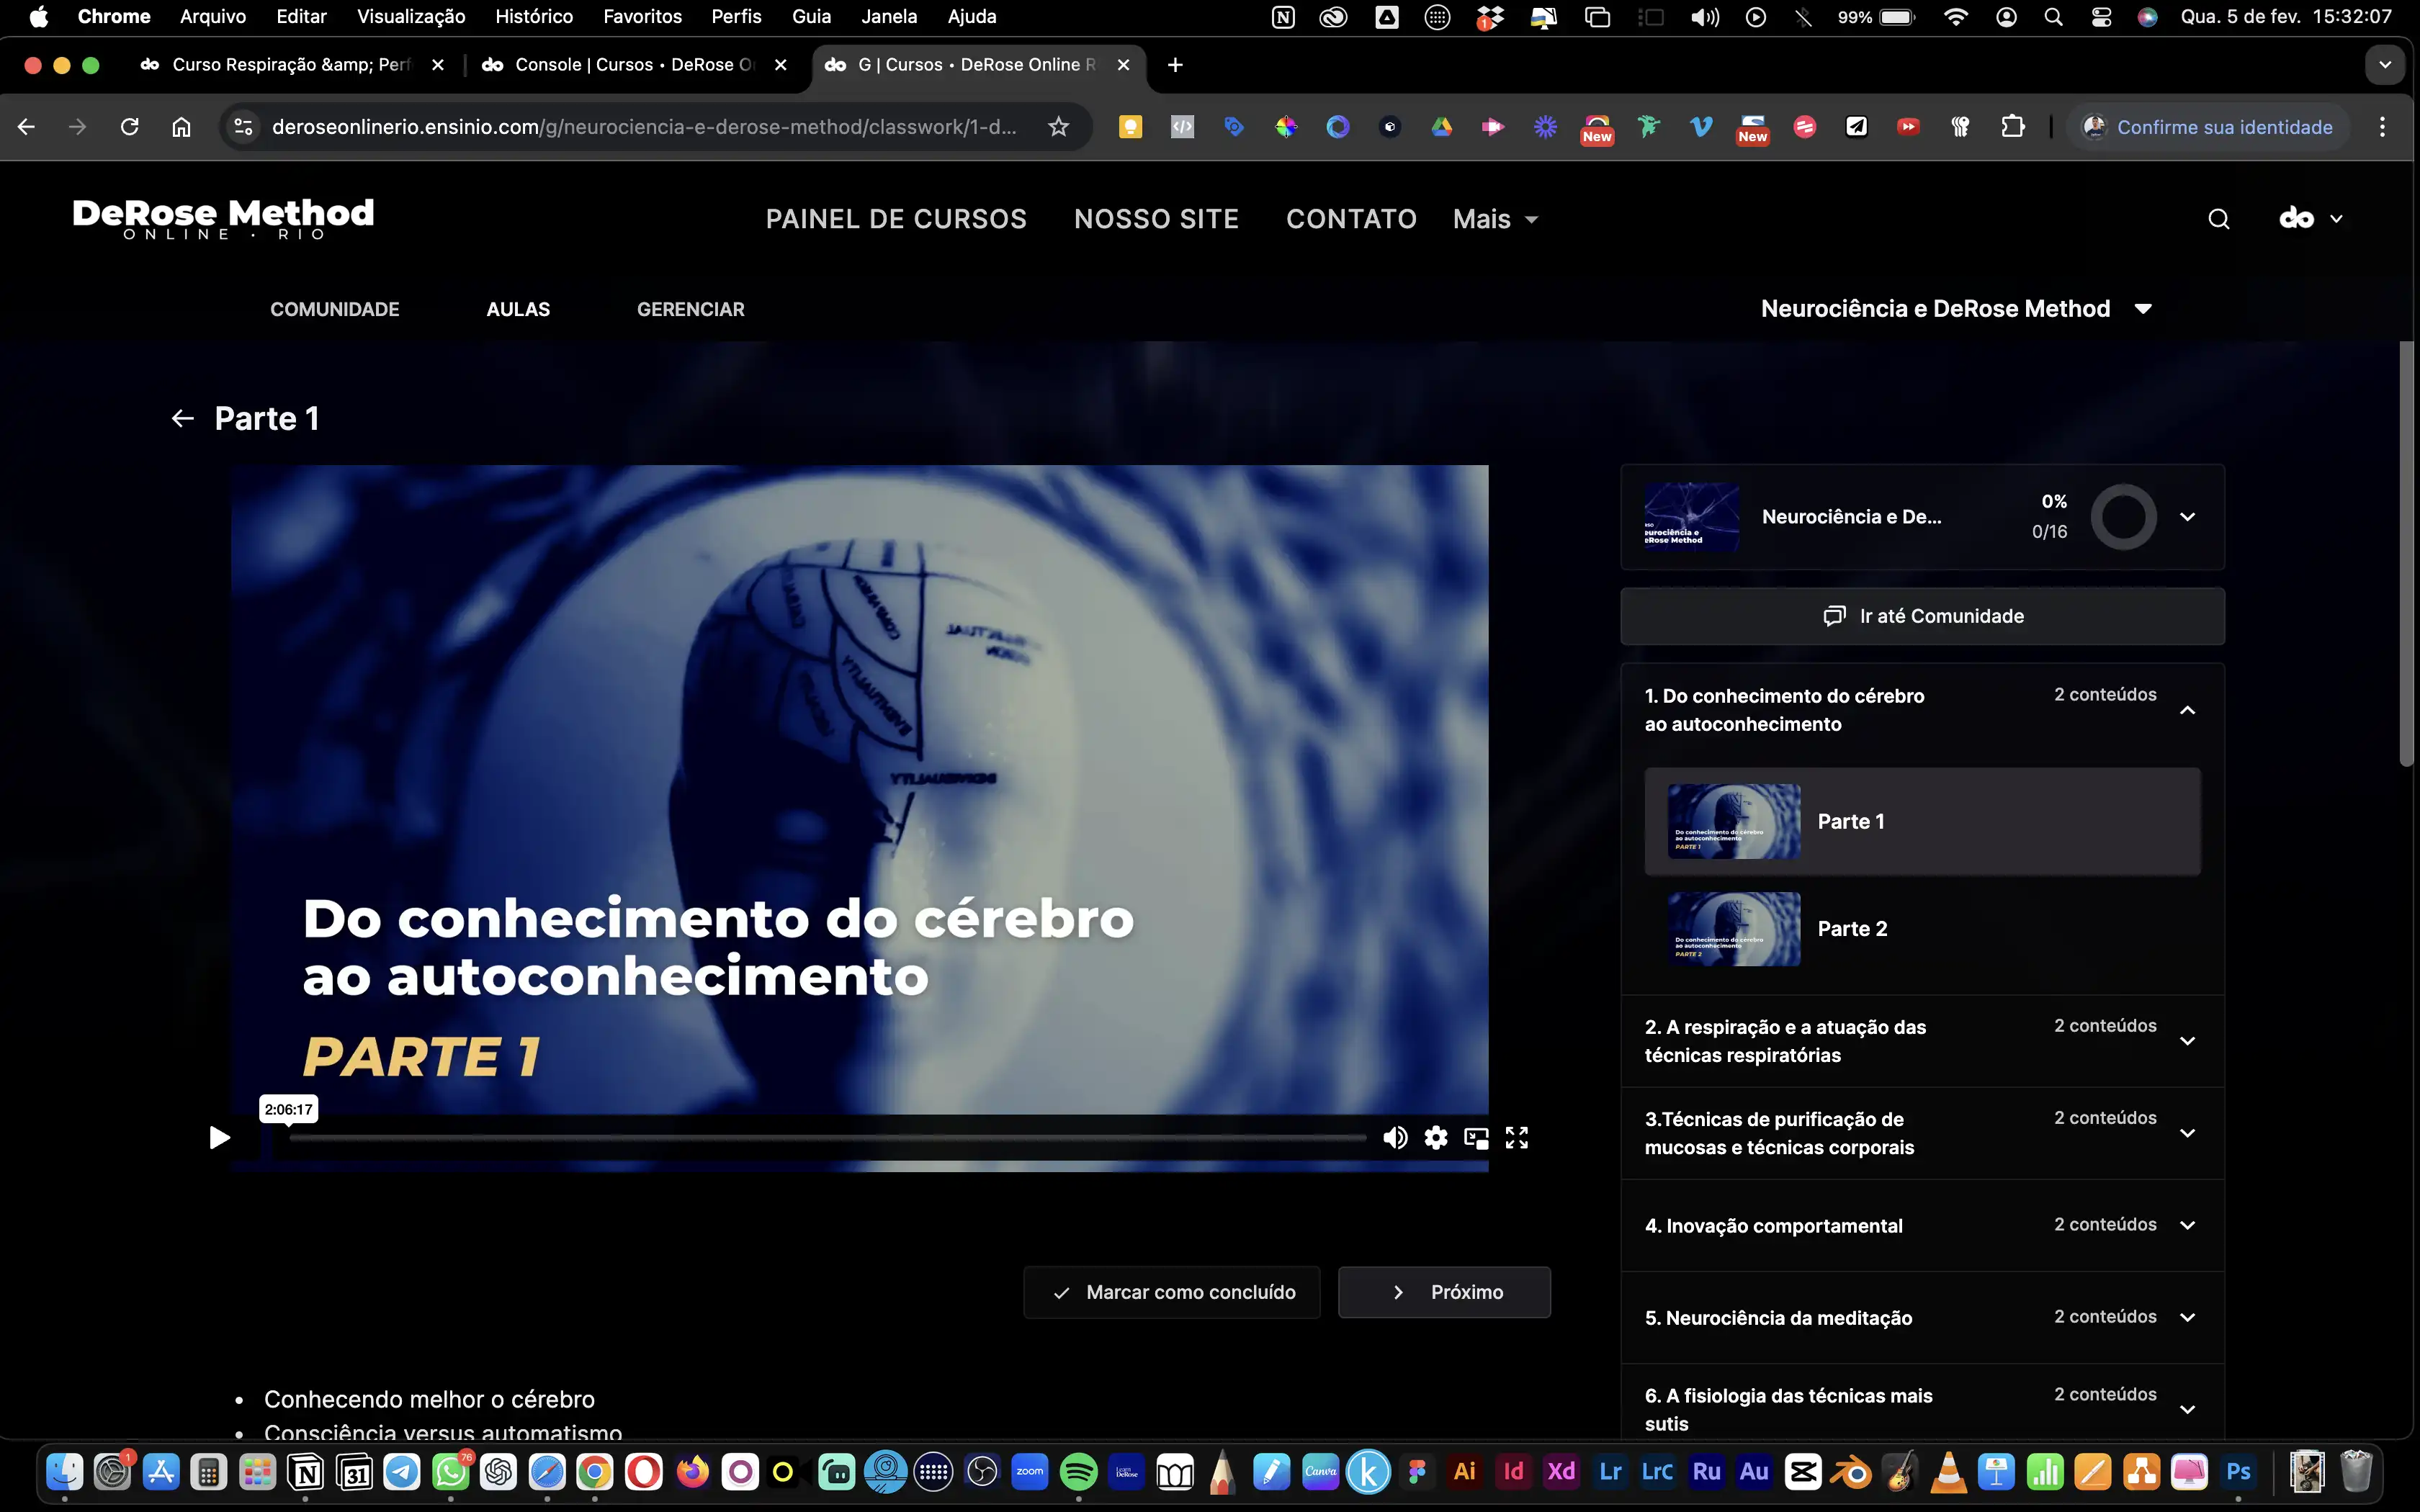Enable picture-in-picture mode on the video
The image size is (2420, 1512).
[x=1476, y=1137]
